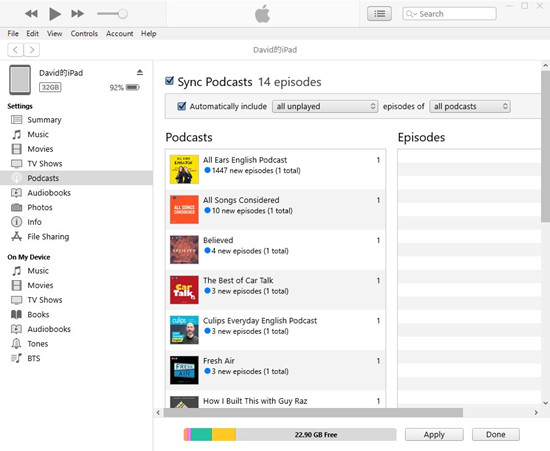
Task: Open Audiobooks under On My Device
Action: pyautogui.click(x=76, y=329)
